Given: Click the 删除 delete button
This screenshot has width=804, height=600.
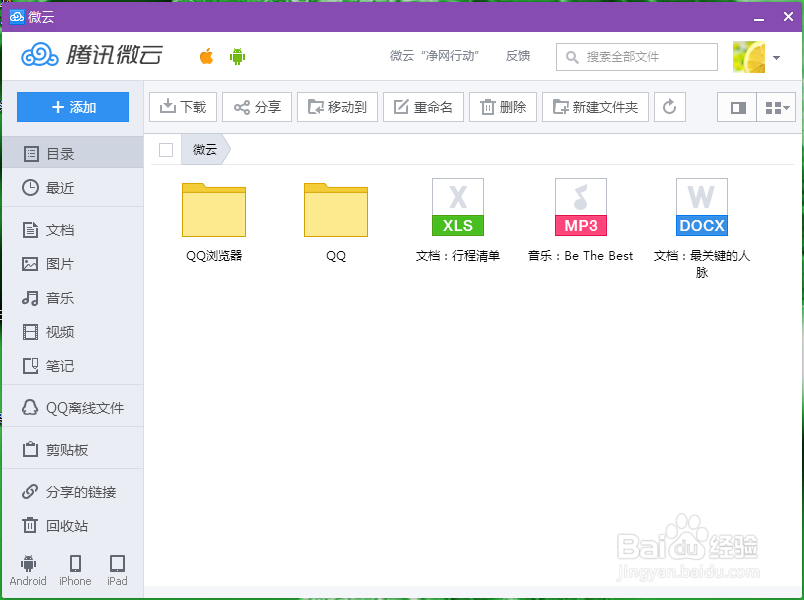Looking at the screenshot, I should pyautogui.click(x=502, y=107).
